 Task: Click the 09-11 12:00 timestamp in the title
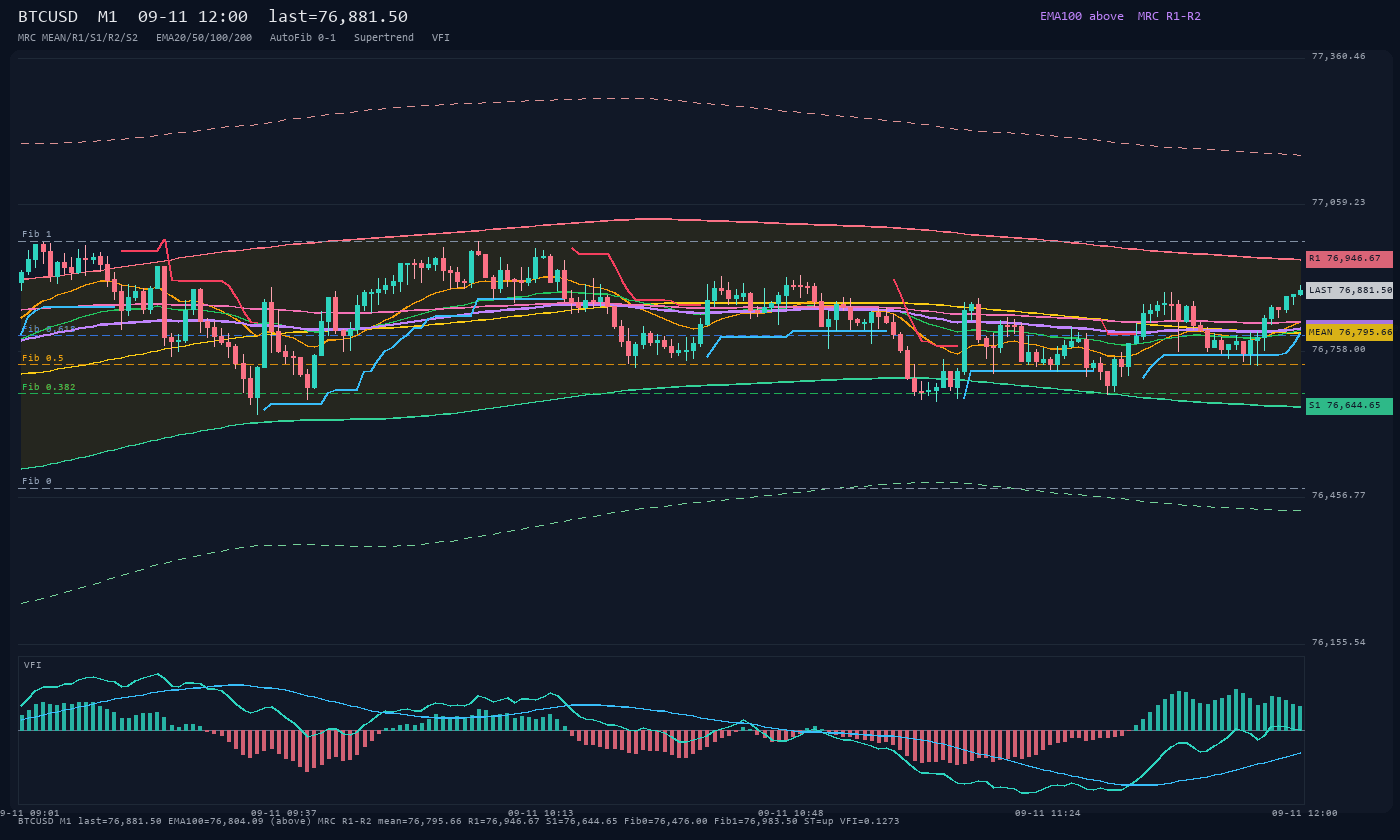[x=193, y=17]
